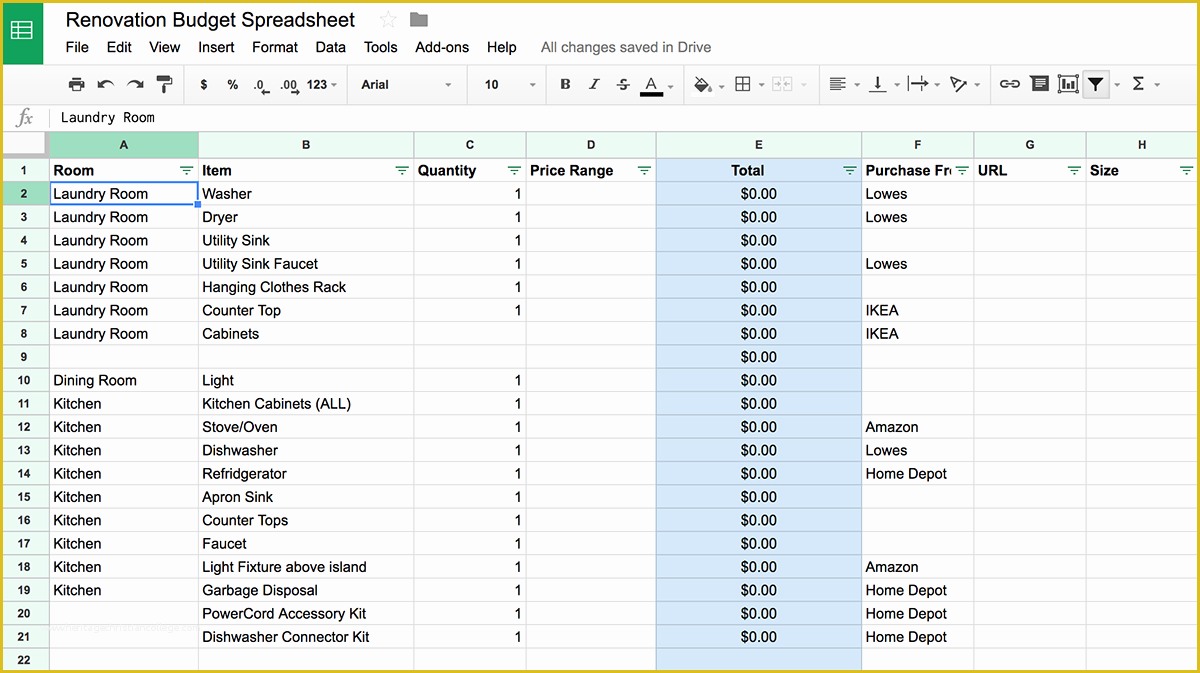Image resolution: width=1200 pixels, height=673 pixels.
Task: Select the Paint format roller
Action: [x=164, y=84]
